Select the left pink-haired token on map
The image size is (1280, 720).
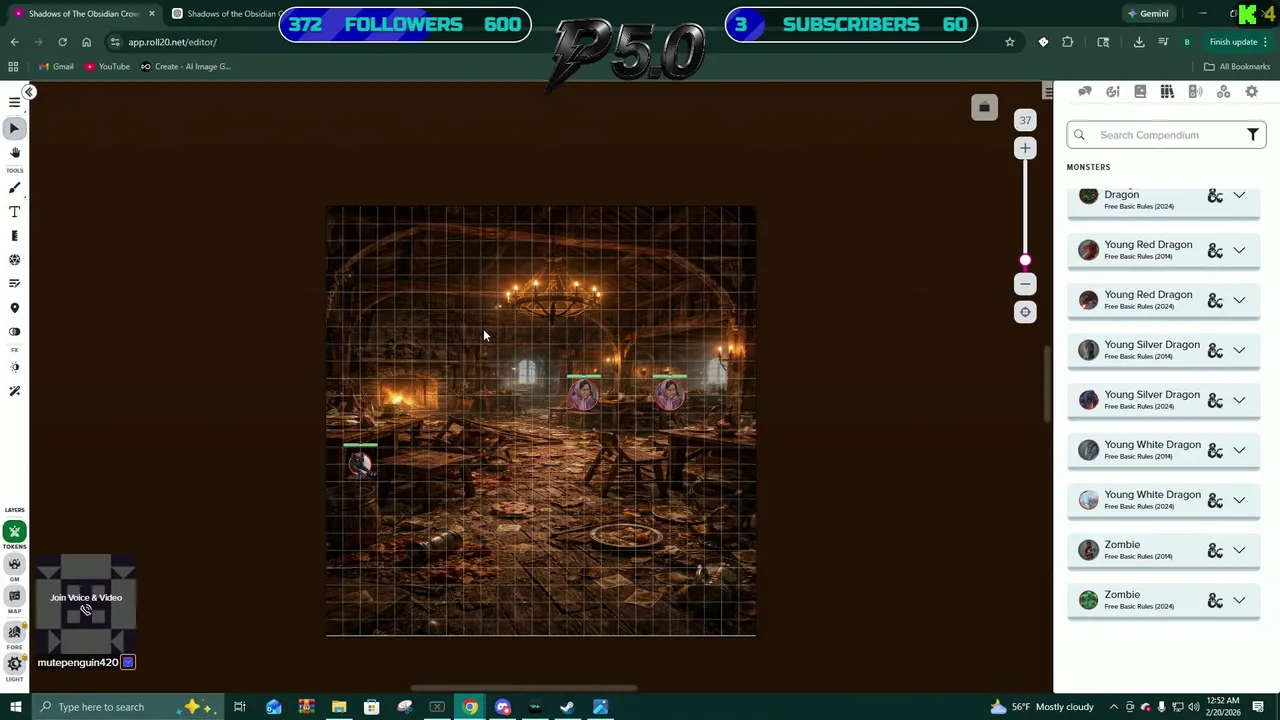click(x=584, y=396)
